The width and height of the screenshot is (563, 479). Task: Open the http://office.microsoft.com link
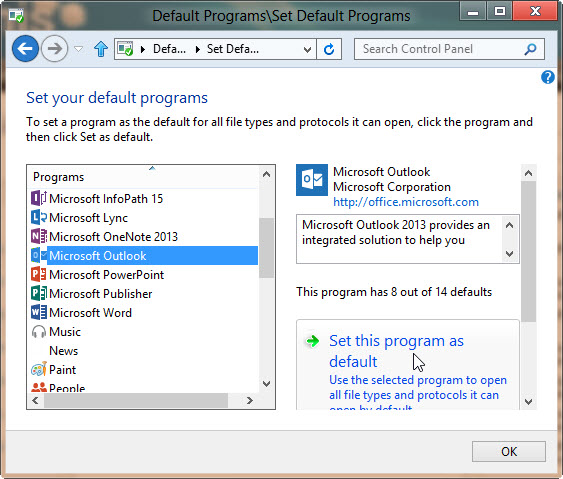406,202
